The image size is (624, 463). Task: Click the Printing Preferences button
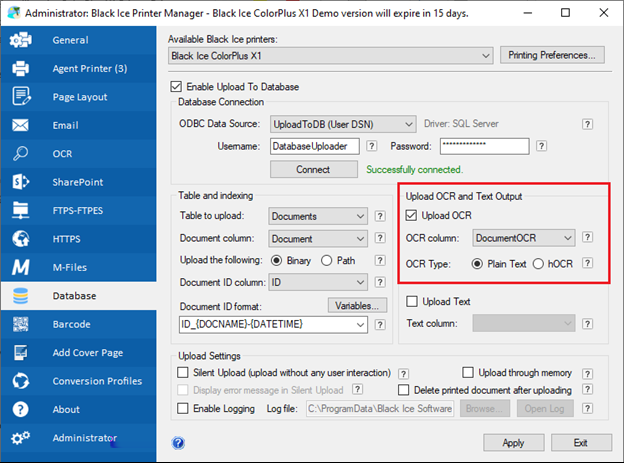pos(553,55)
